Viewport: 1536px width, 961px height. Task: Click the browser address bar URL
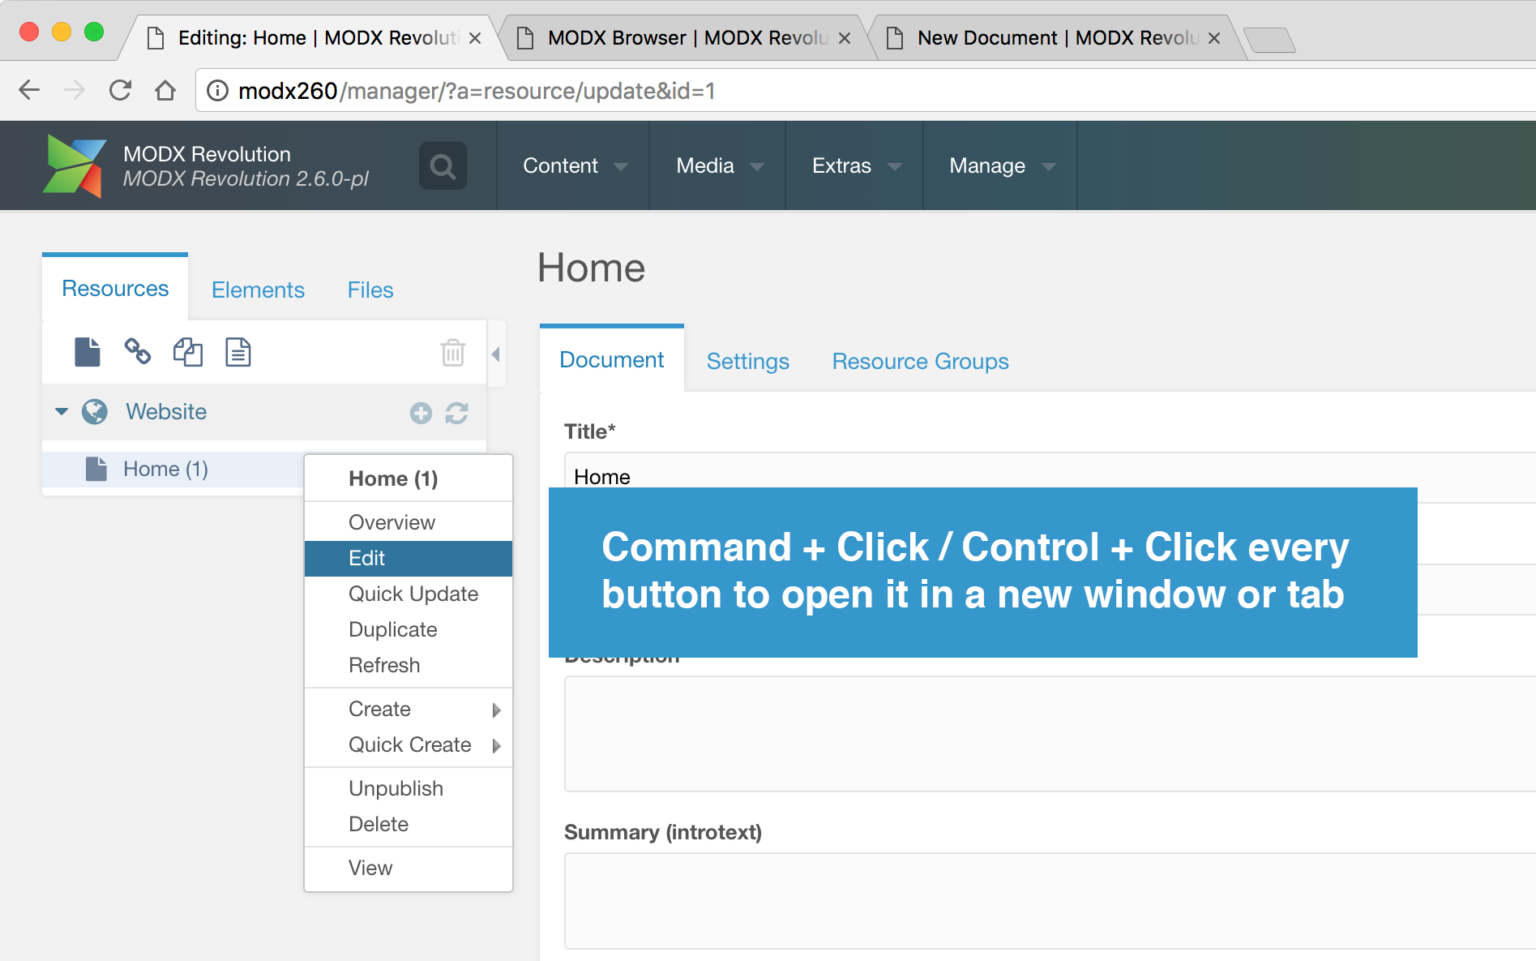[477, 91]
